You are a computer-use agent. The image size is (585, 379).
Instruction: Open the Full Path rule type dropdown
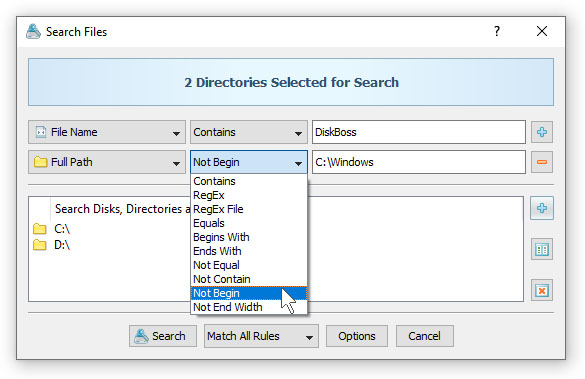(x=107, y=162)
